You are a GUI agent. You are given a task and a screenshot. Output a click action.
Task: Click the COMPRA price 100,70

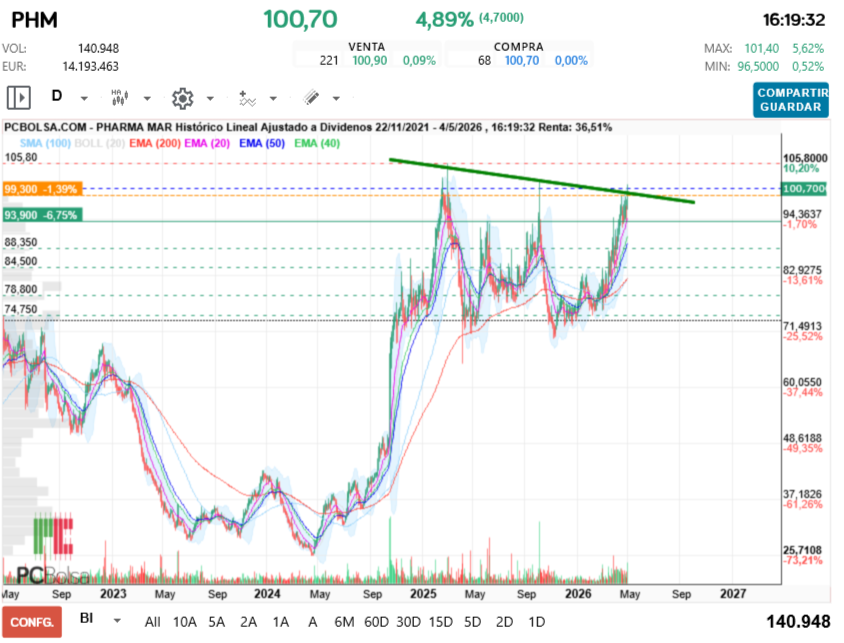click(522, 60)
